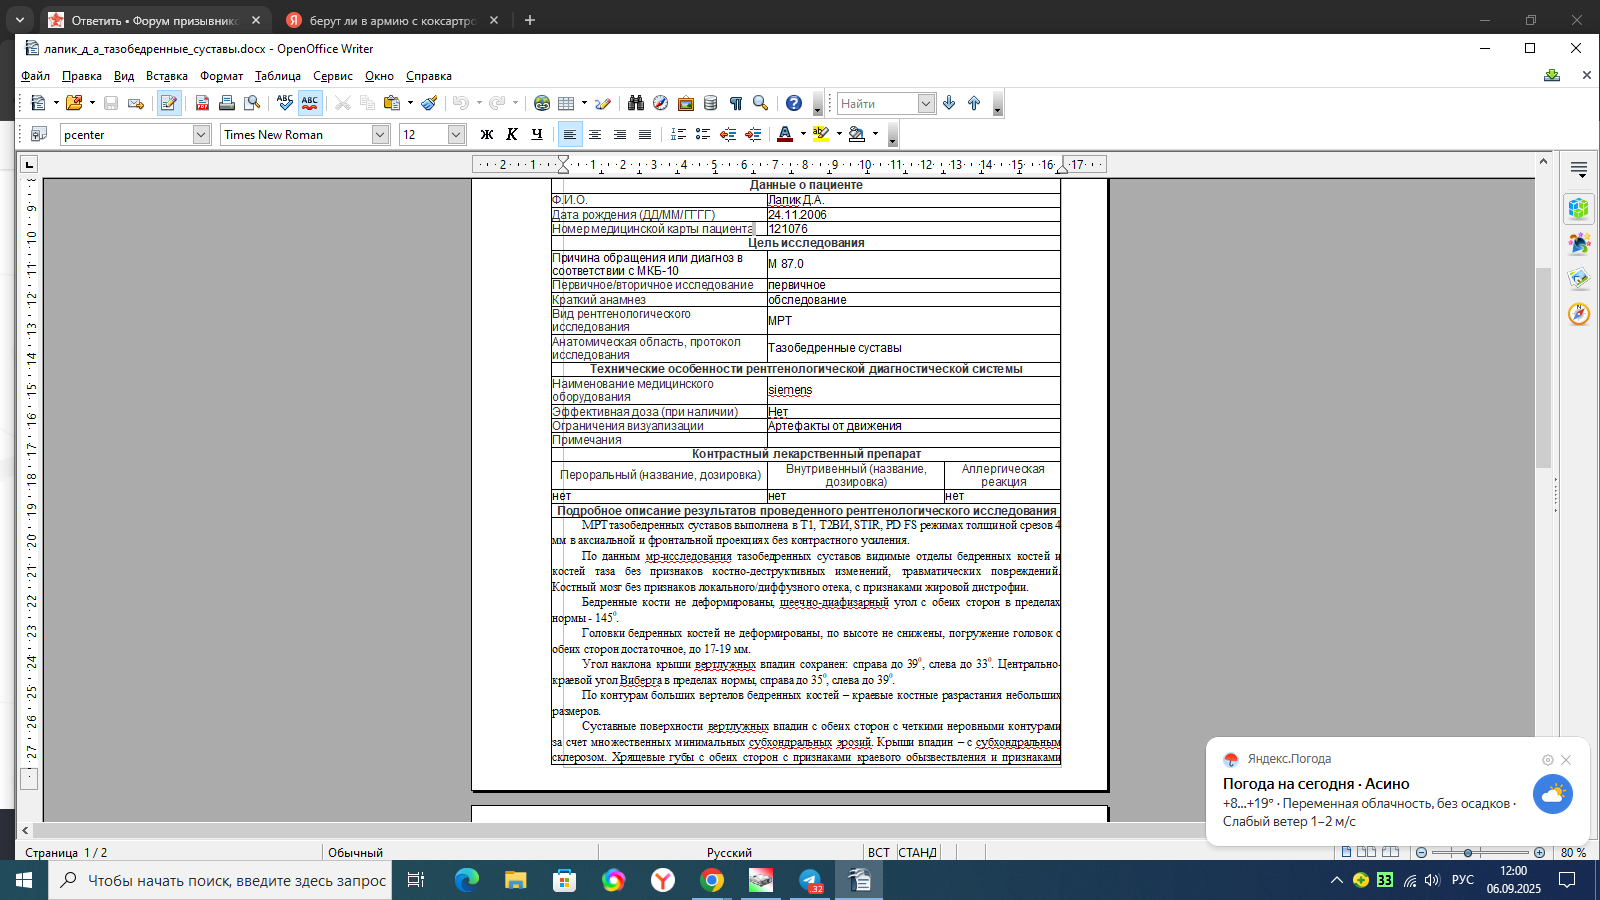Open the Help question mark icon
Image resolution: width=1600 pixels, height=900 pixels.
(793, 103)
